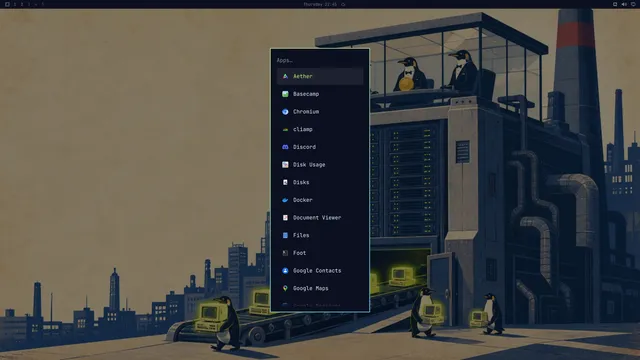Launch Discord from its icon
Image resolution: width=640 pixels, height=360 pixels.
pyautogui.click(x=285, y=147)
